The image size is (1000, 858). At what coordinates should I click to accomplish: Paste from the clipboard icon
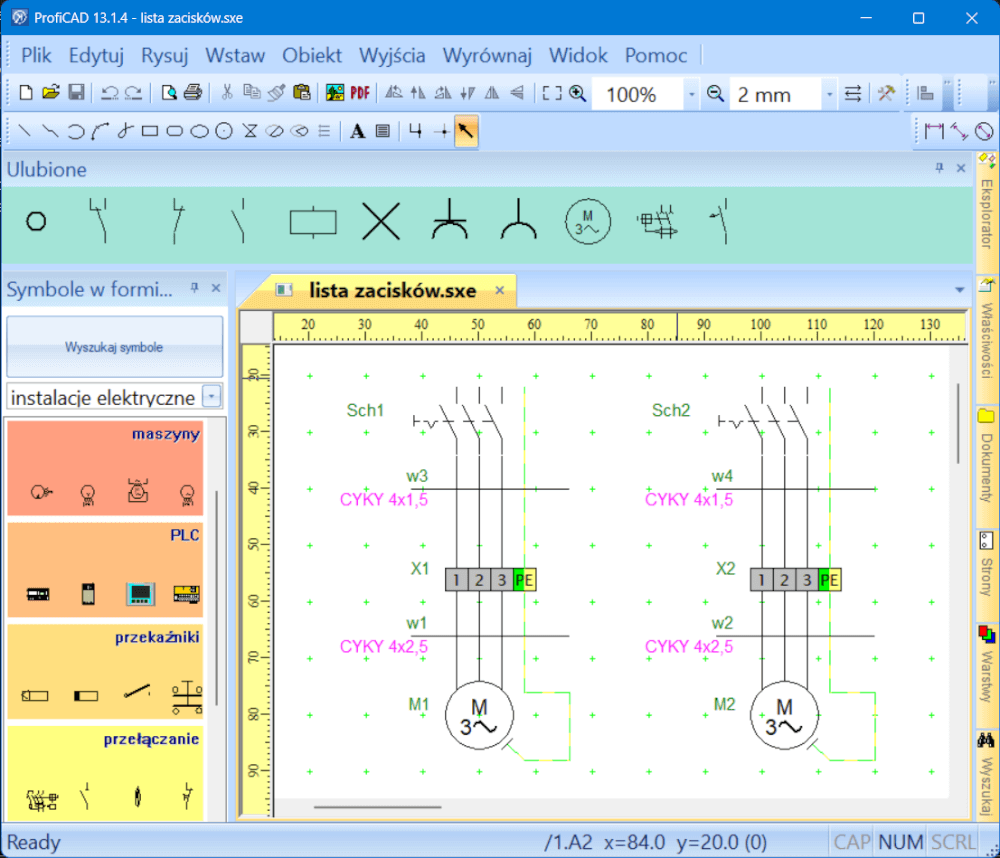(302, 93)
